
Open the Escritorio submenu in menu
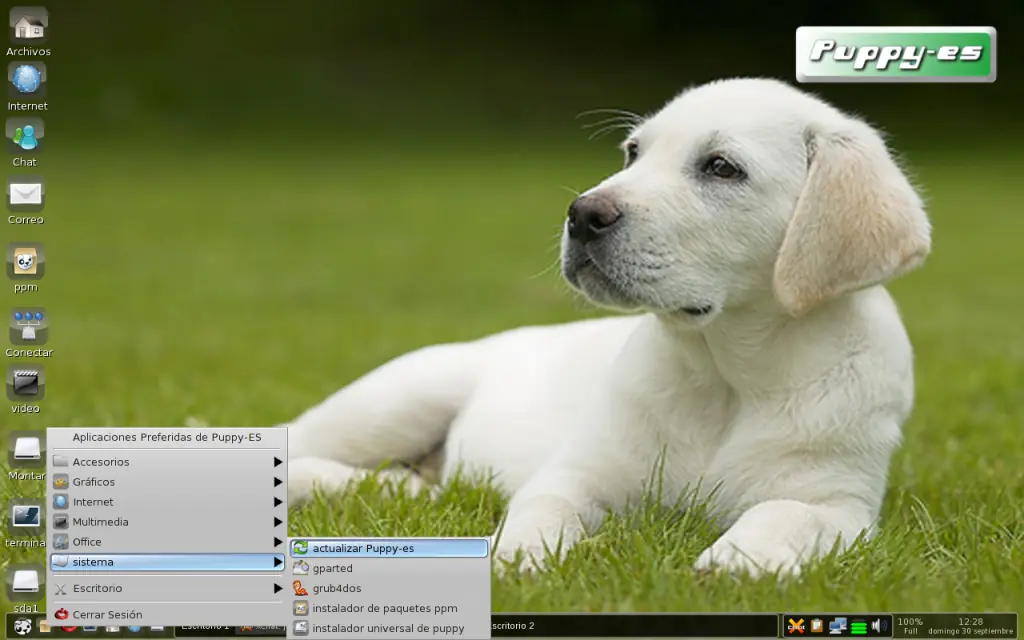[168, 588]
